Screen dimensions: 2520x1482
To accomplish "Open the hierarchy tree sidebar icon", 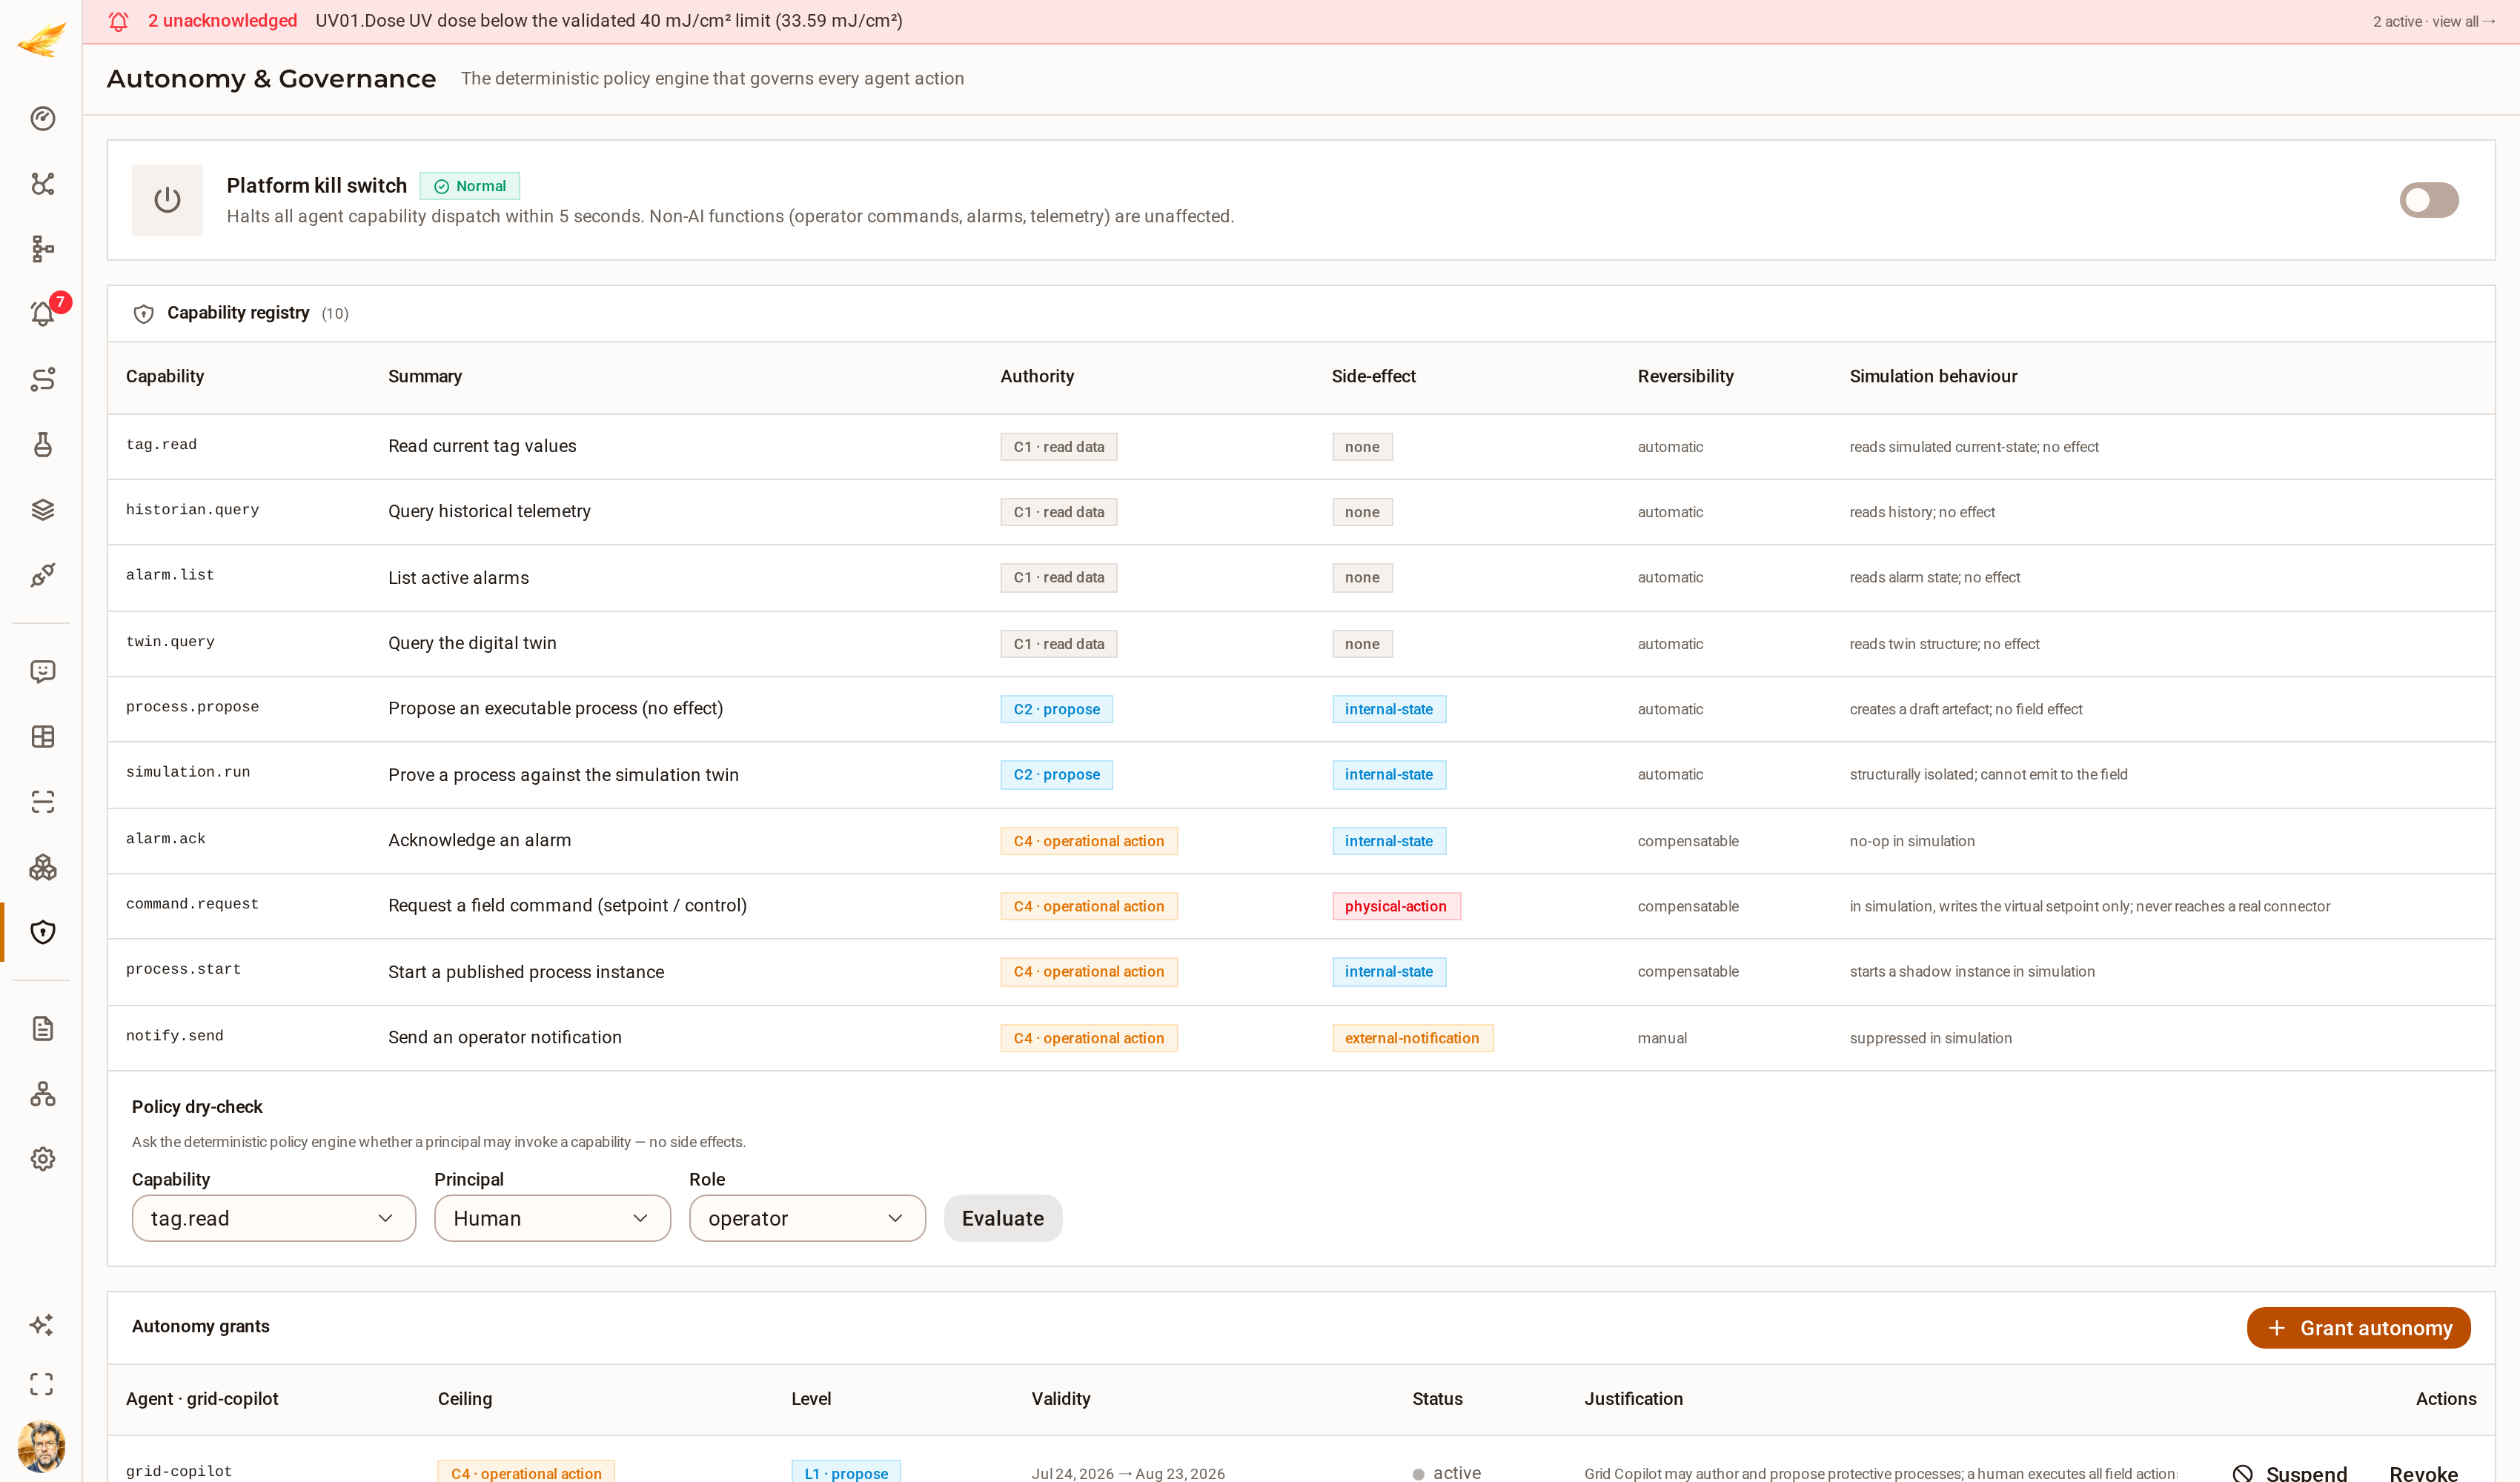I will 42,249.
